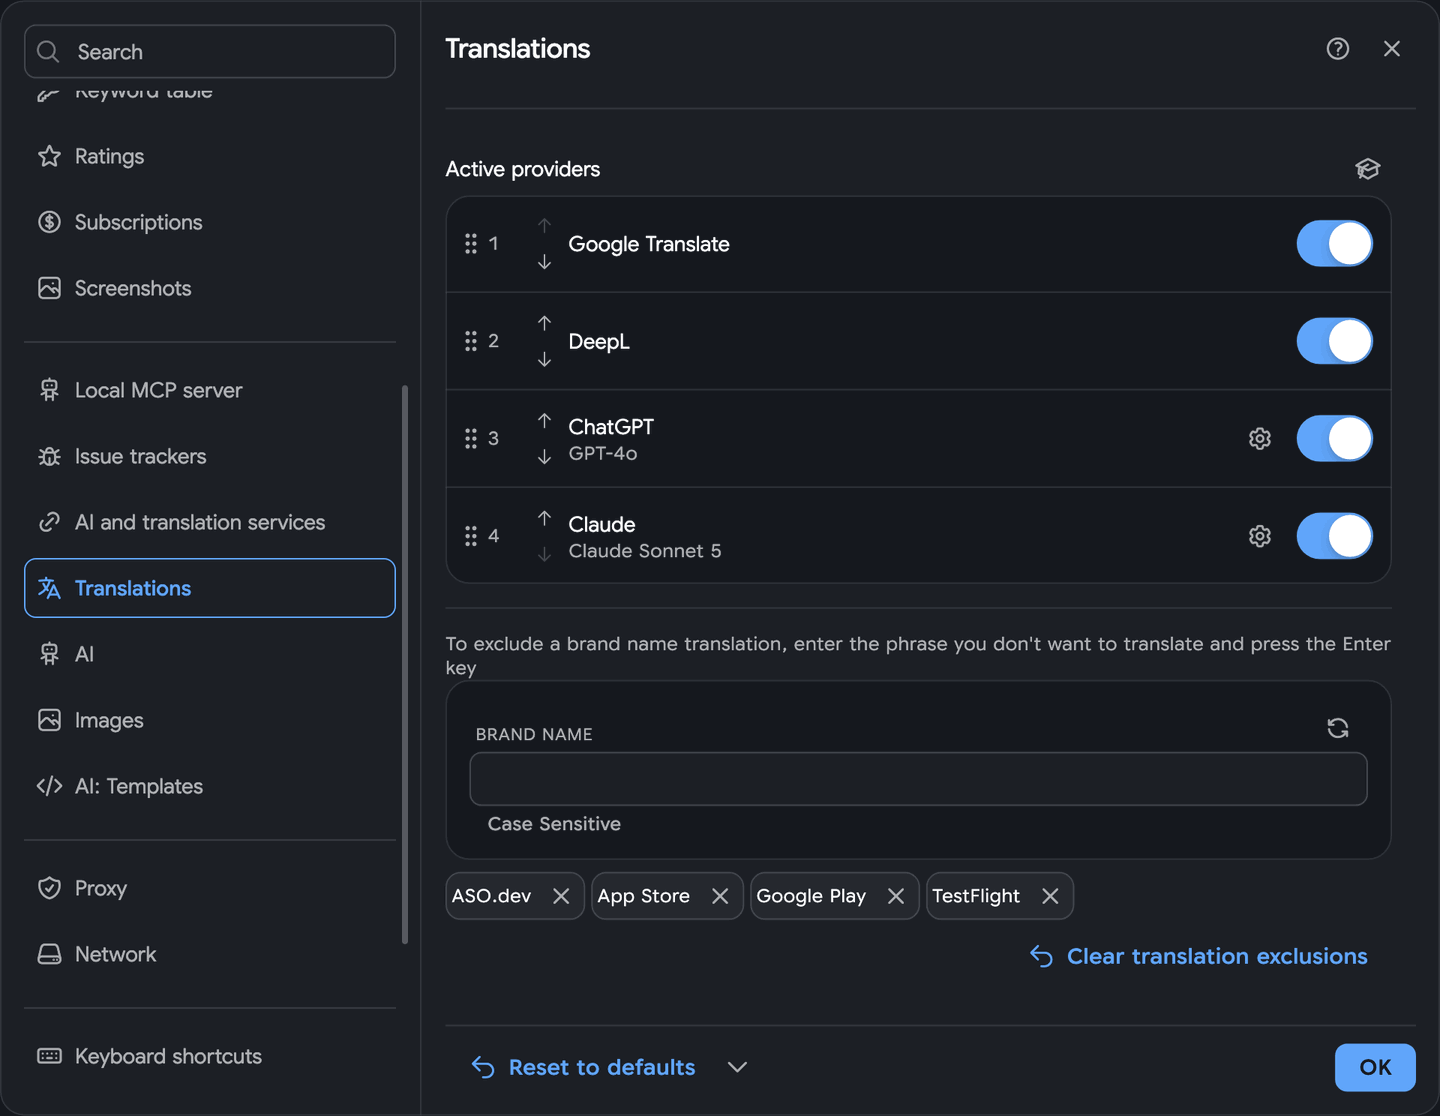The width and height of the screenshot is (1440, 1116).
Task: Click Reset to defaults
Action: 583,1067
